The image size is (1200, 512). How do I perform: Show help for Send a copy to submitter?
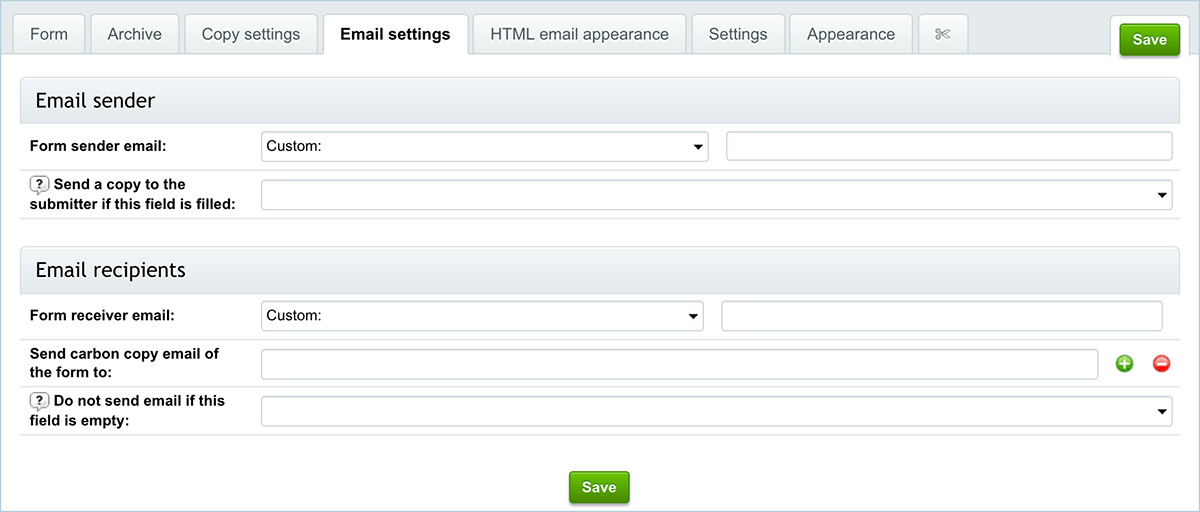pos(39,184)
